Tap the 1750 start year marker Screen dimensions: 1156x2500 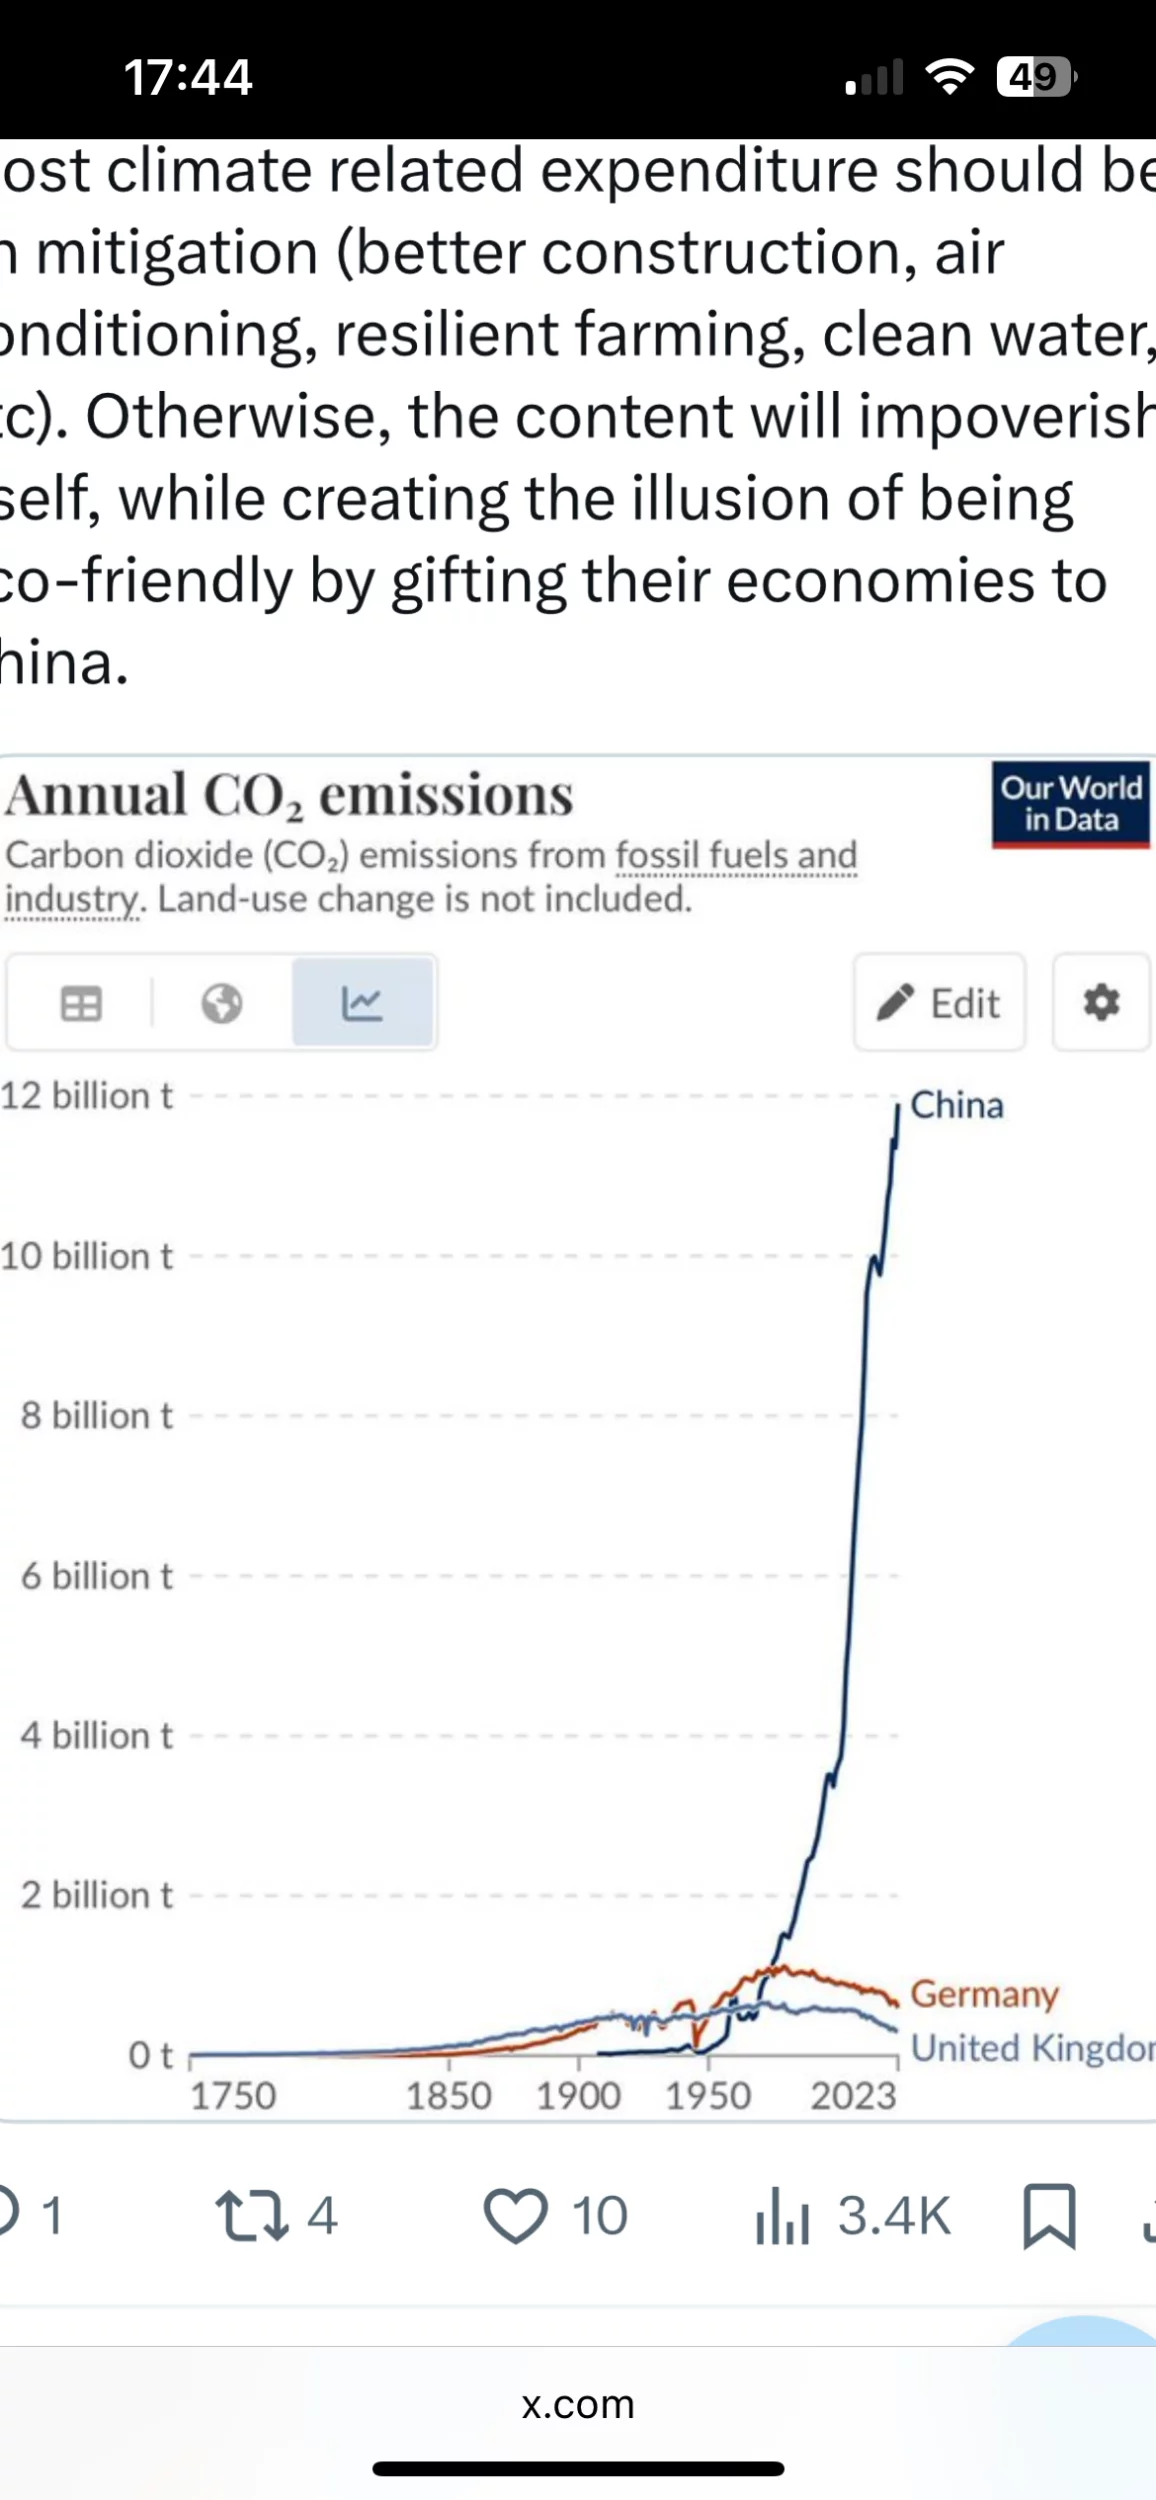233,2095
